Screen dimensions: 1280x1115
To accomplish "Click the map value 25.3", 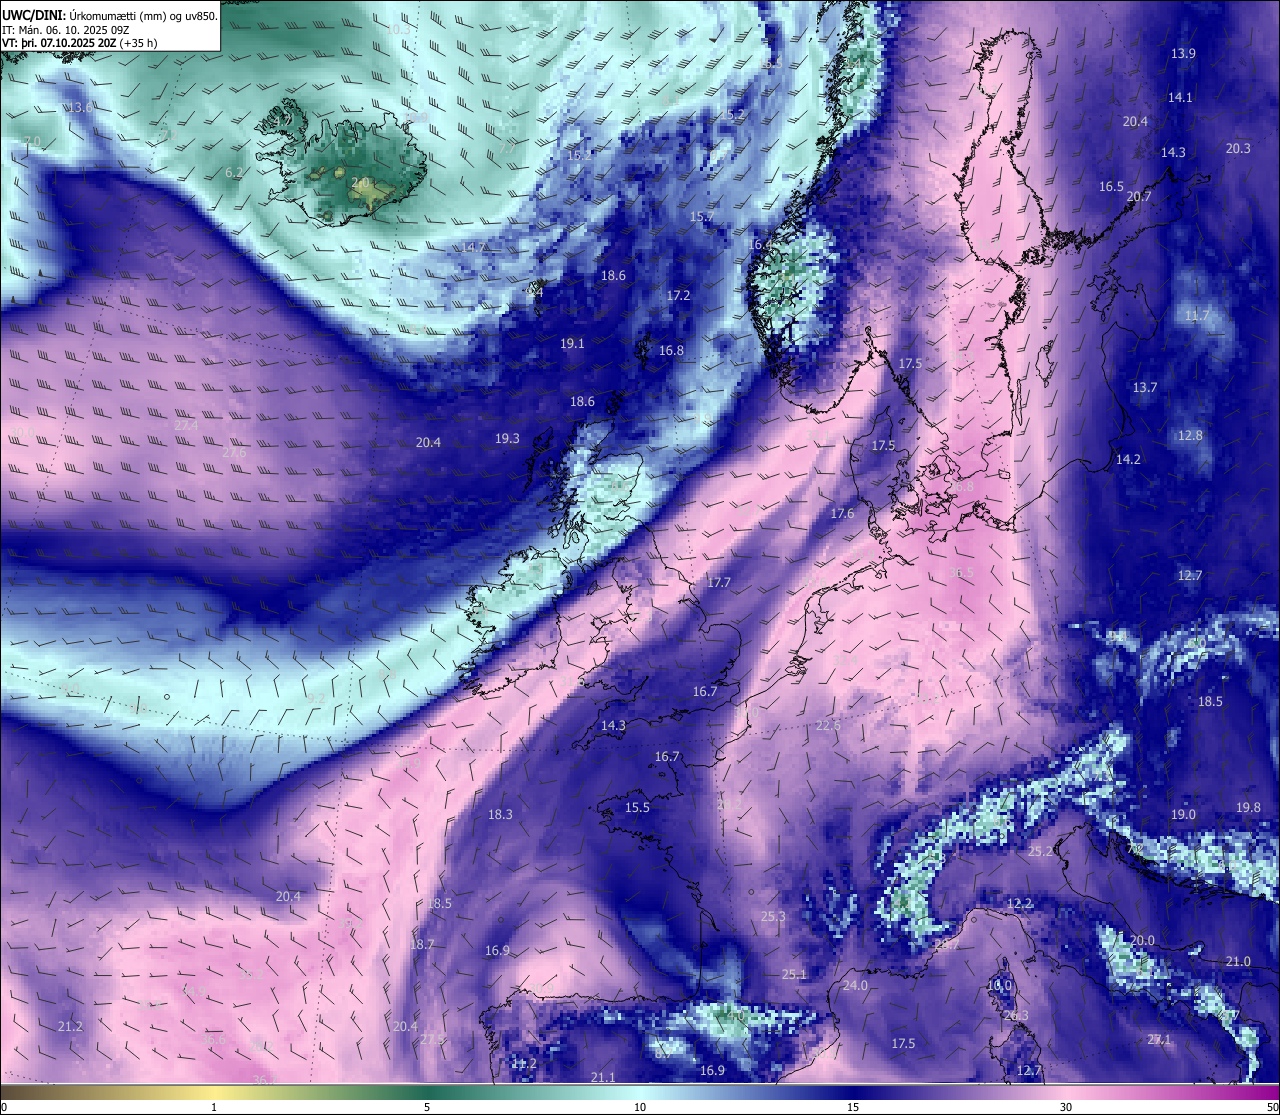I will 773,916.
